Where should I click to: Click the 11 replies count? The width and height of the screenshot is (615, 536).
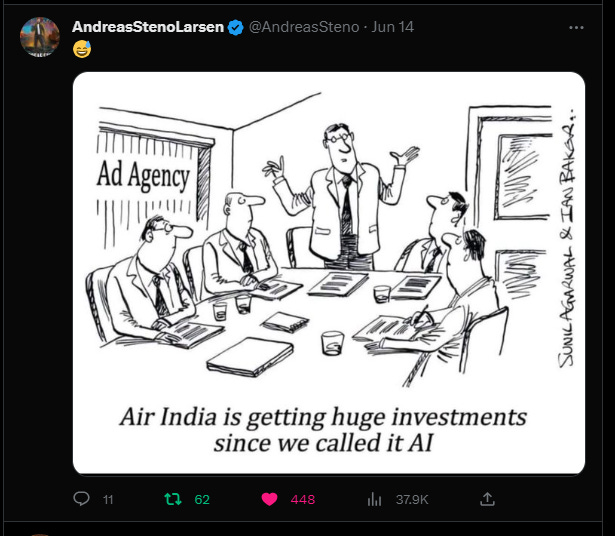tap(108, 500)
